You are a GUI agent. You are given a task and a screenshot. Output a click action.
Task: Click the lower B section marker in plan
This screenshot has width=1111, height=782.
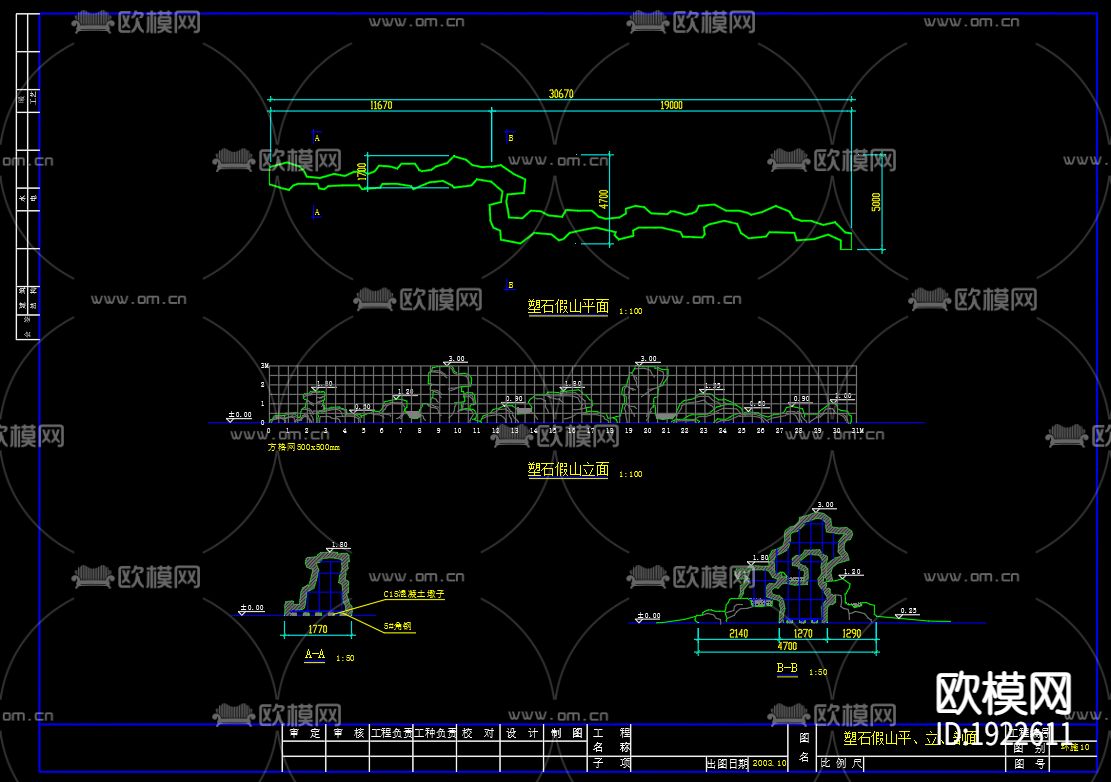(511, 285)
